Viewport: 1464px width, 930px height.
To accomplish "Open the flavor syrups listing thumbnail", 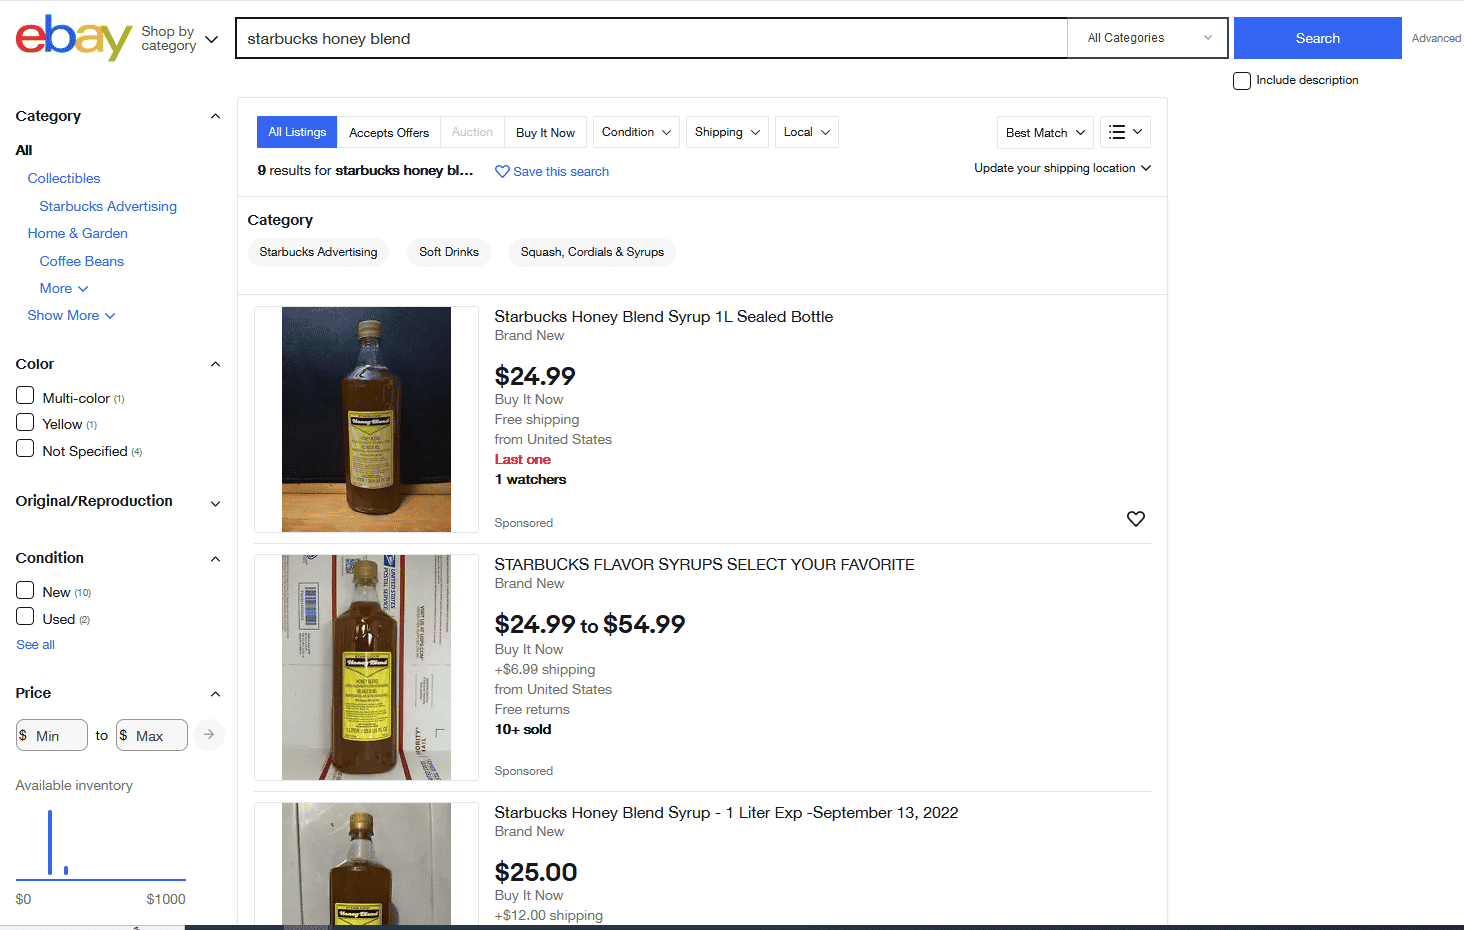I will 366,667.
